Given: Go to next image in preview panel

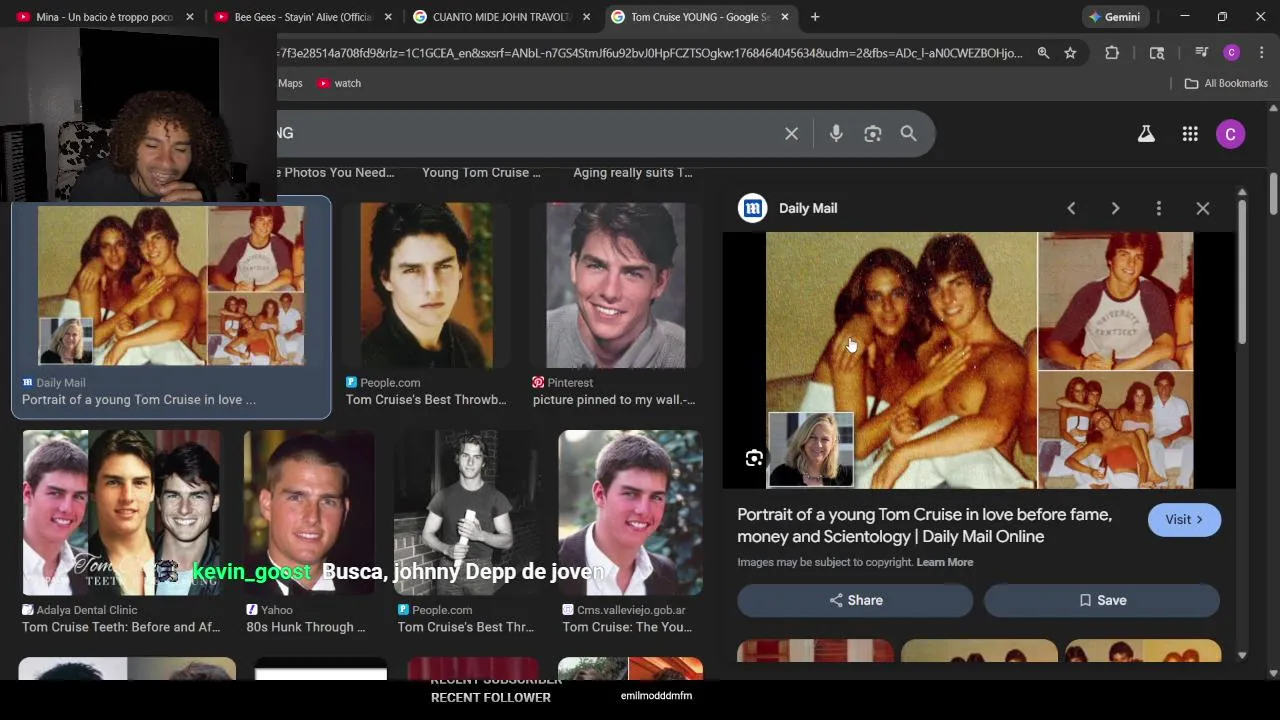Looking at the screenshot, I should pos(1115,208).
